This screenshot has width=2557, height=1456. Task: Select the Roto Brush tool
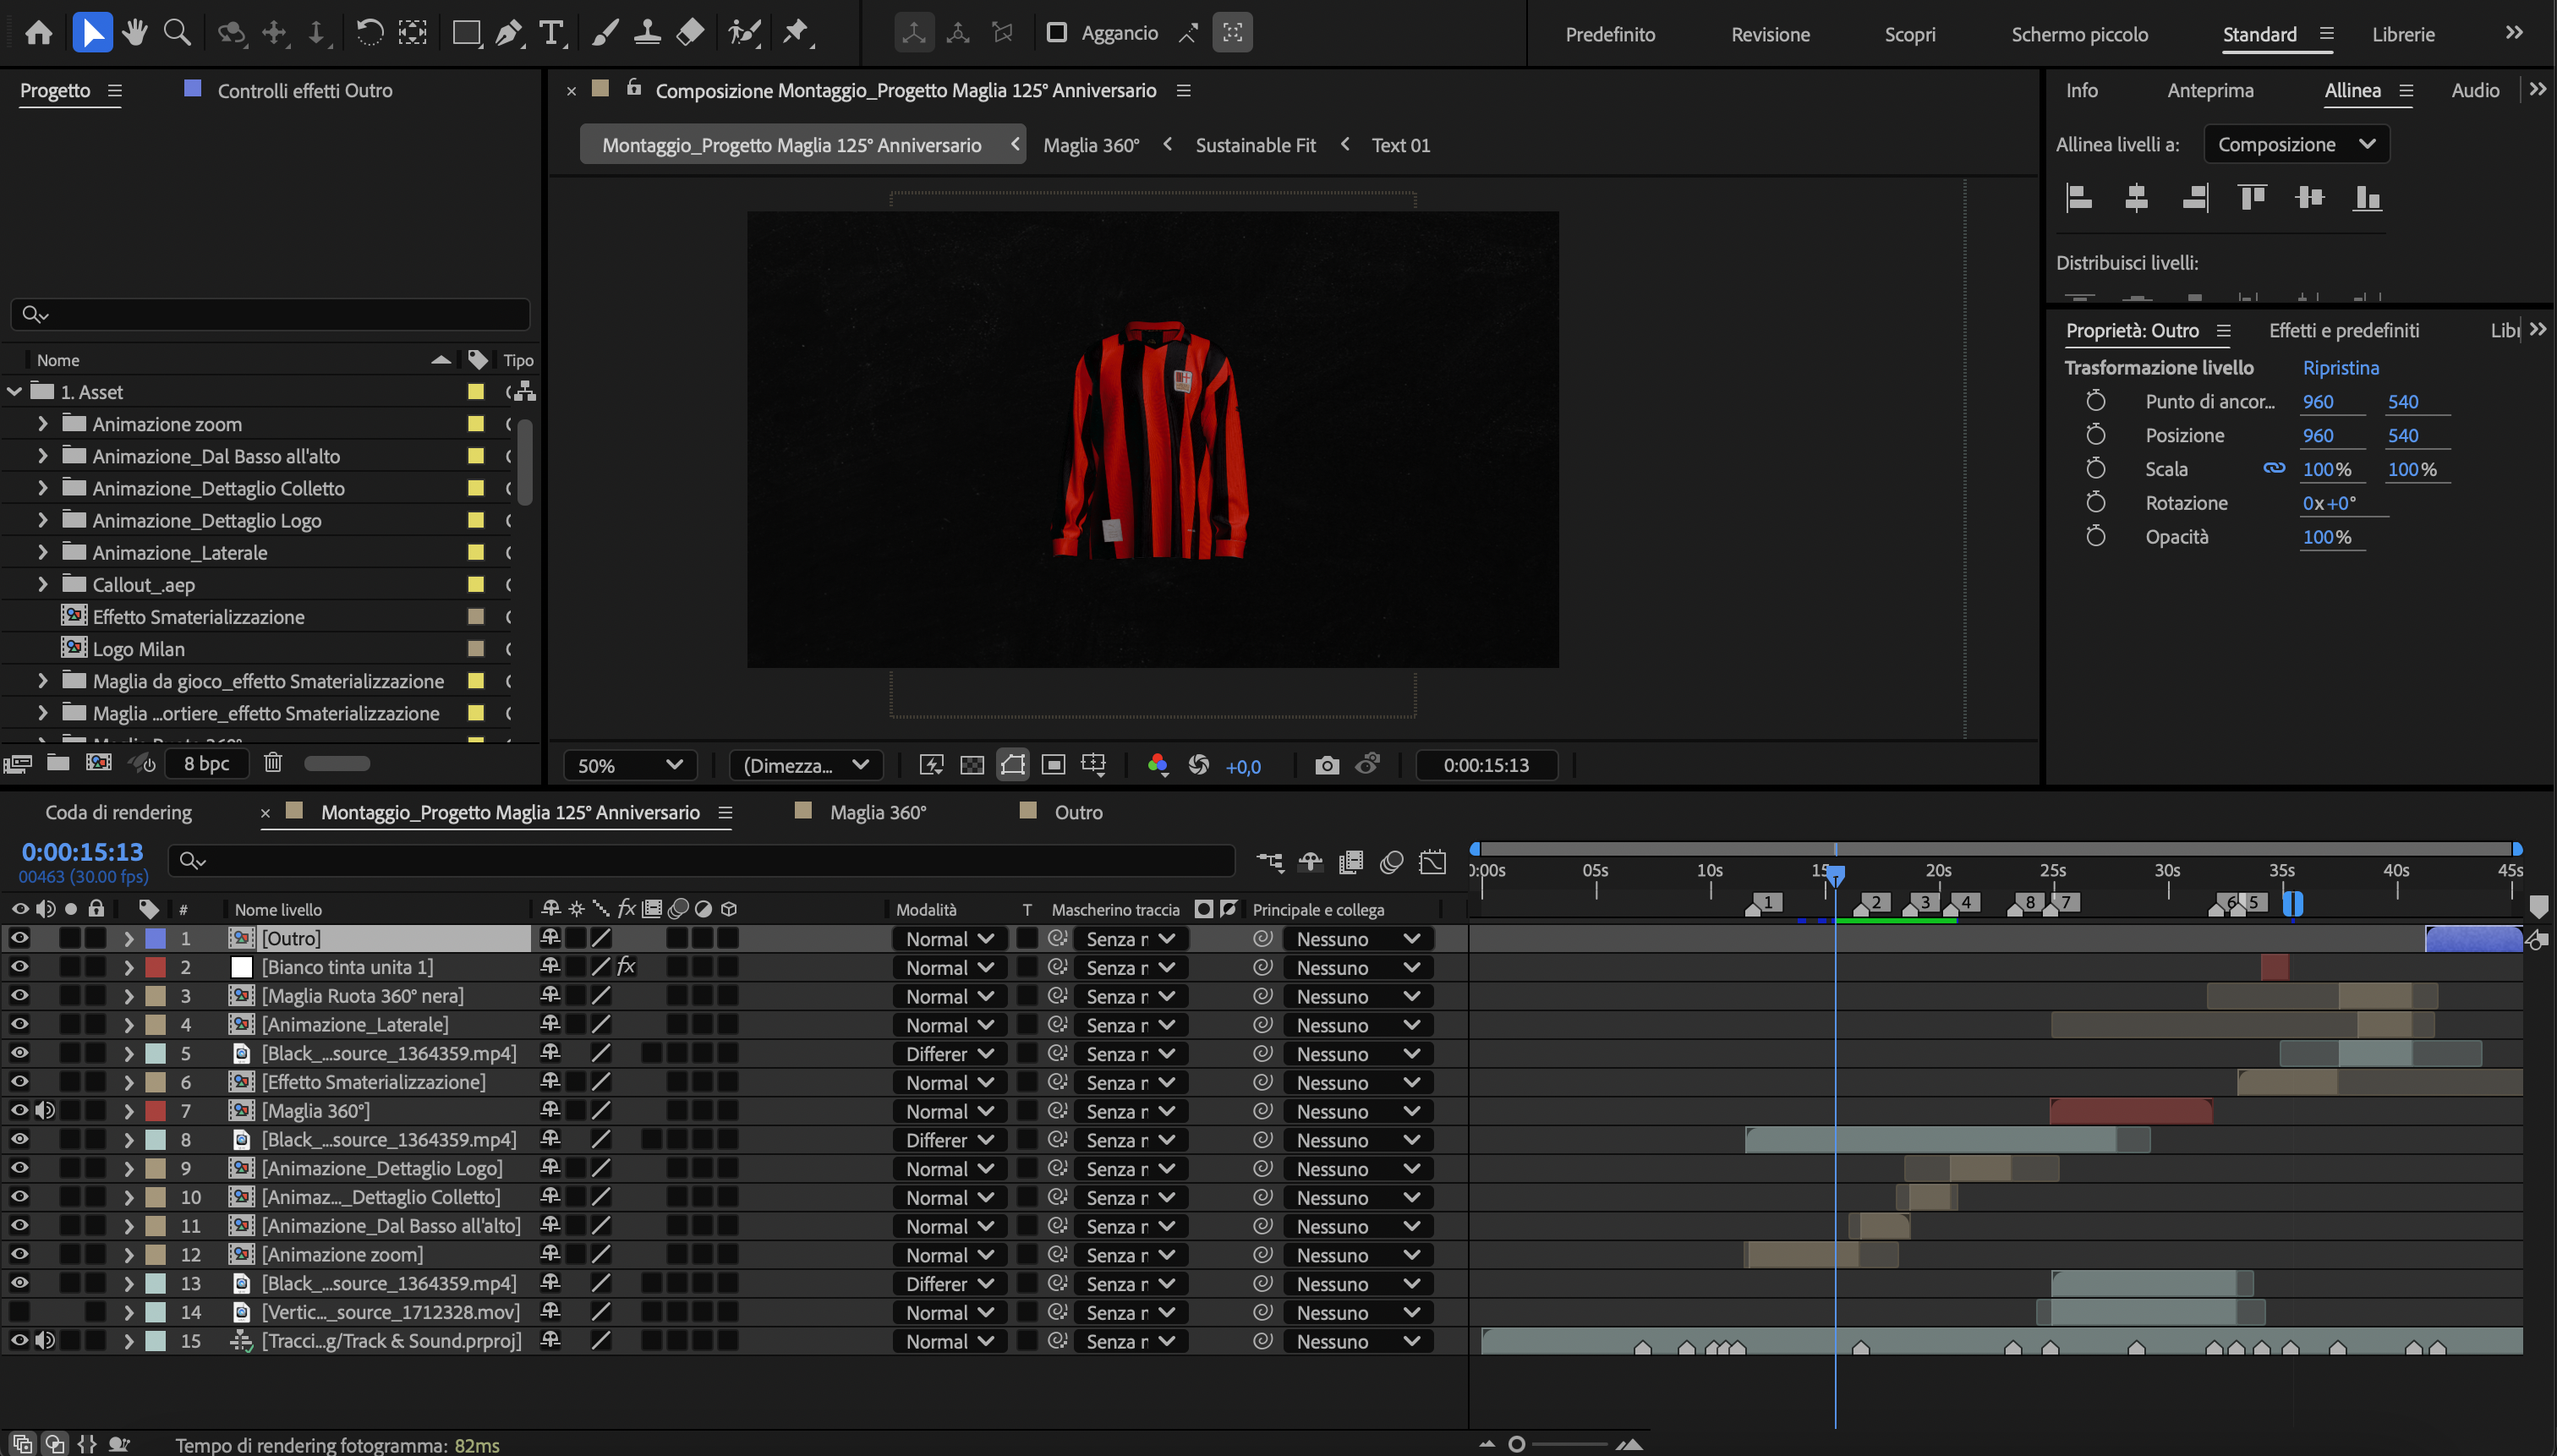pyautogui.click(x=744, y=32)
